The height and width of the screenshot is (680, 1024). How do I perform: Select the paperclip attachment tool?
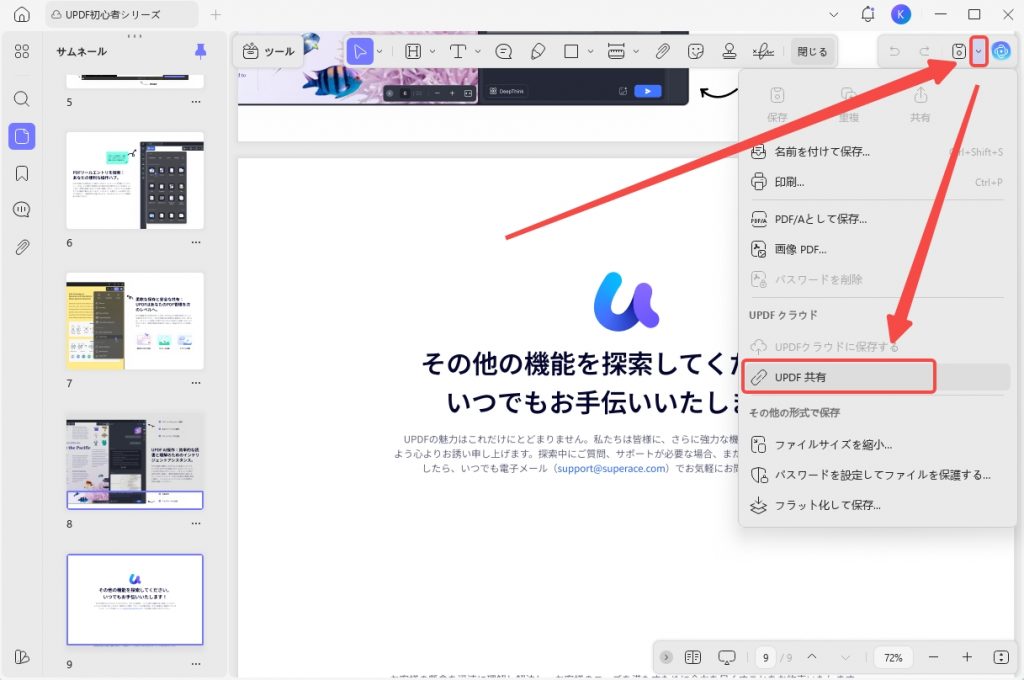662,52
